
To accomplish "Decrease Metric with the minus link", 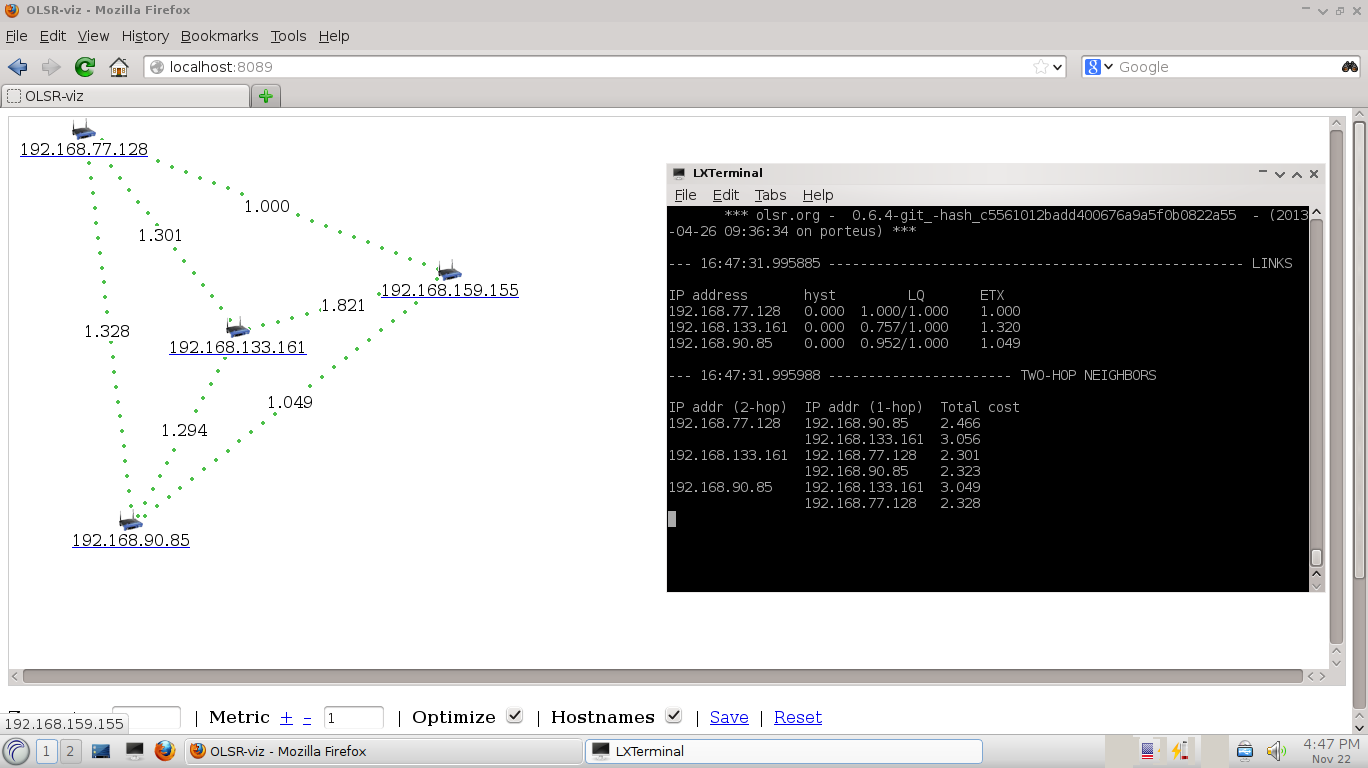I will pyautogui.click(x=307, y=717).
